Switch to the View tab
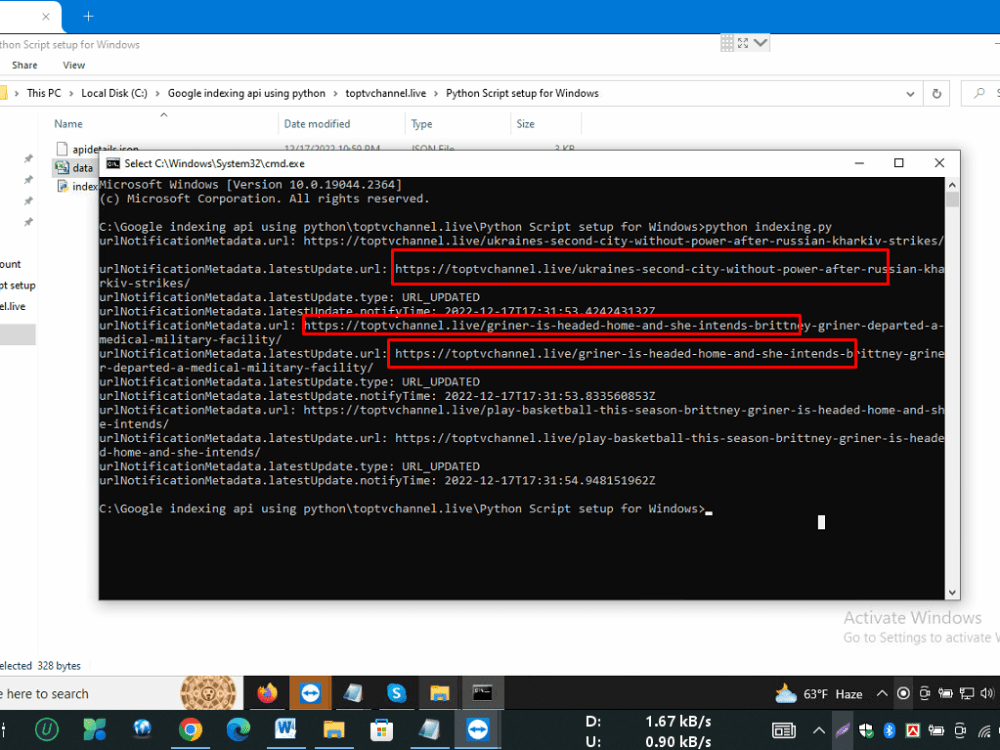Screen dimensions: 1000x750 pos(74,65)
